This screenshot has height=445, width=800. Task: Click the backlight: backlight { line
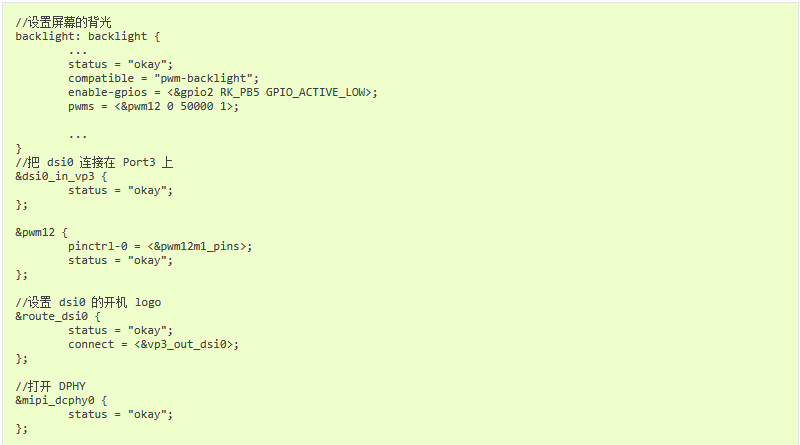(x=87, y=37)
